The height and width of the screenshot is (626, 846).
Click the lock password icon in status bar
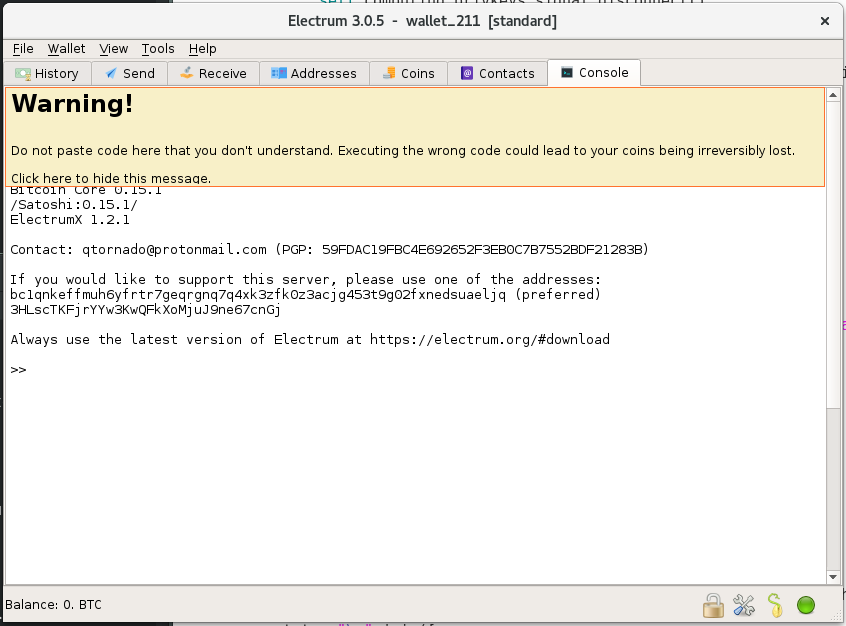pyautogui.click(x=713, y=605)
